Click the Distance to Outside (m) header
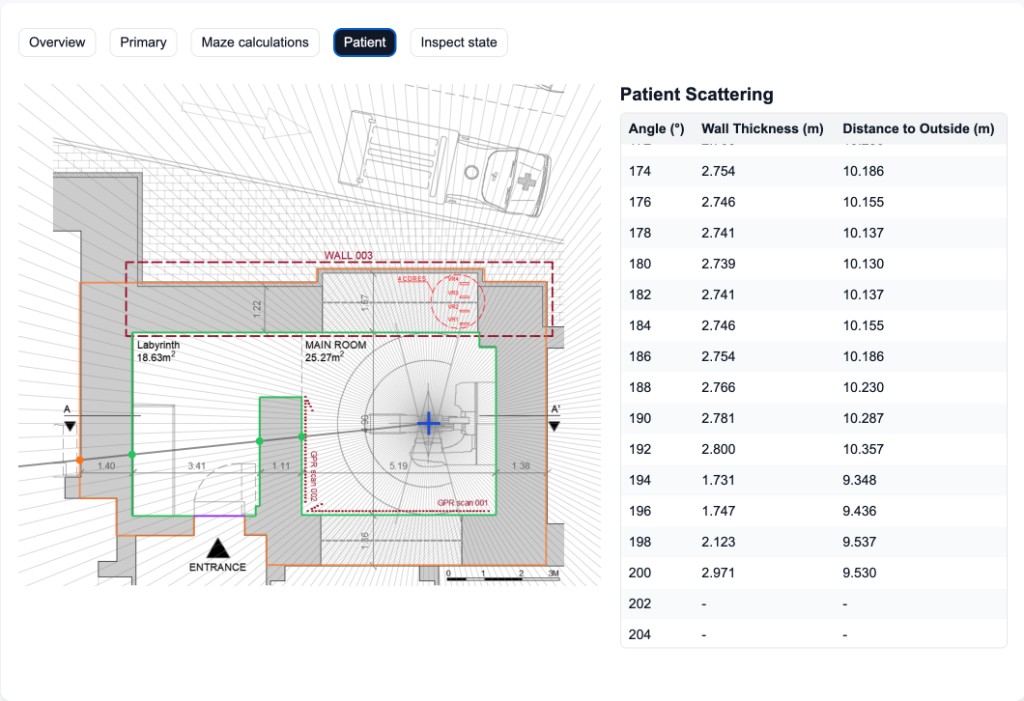The image size is (1024, 701). tap(918, 129)
